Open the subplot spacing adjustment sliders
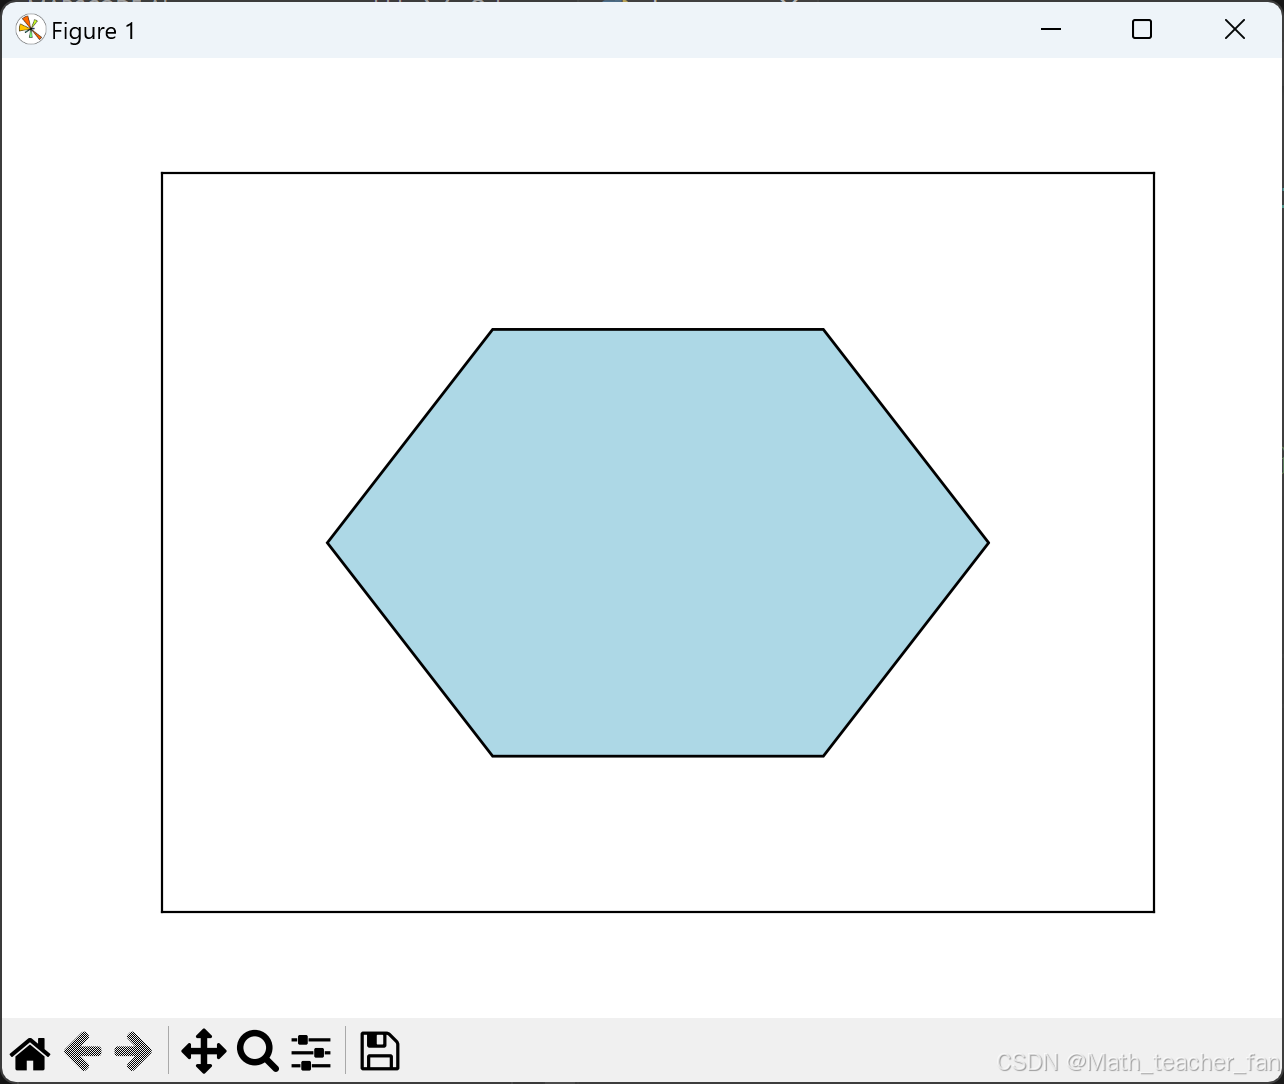 pos(311,1052)
